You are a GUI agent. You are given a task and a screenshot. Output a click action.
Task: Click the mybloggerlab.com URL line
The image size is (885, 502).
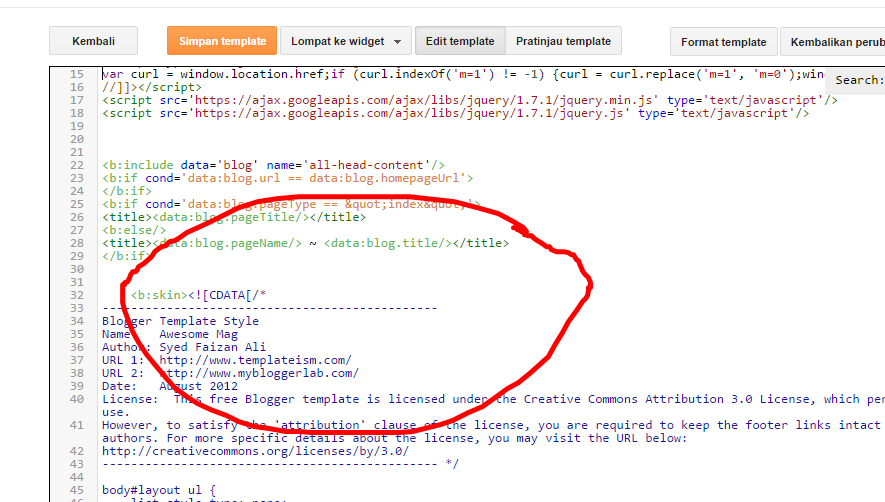click(x=230, y=373)
